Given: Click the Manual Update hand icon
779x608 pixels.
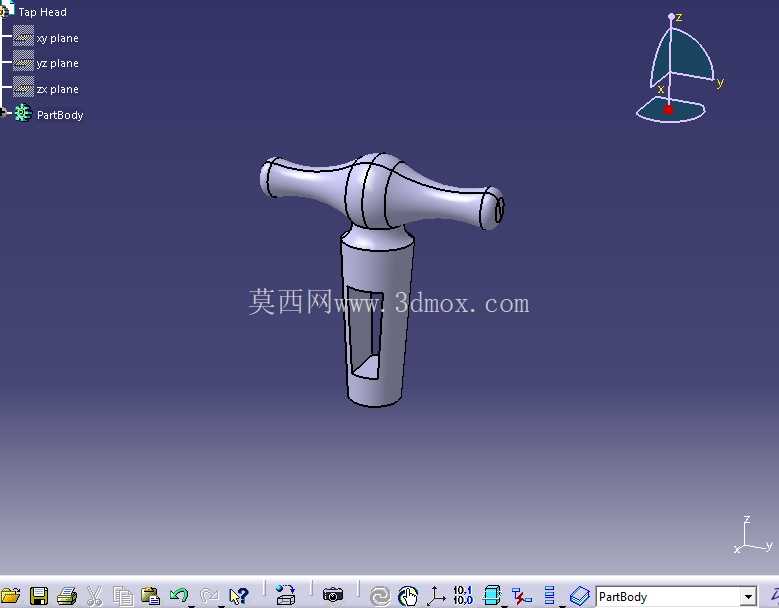Looking at the screenshot, I should (408, 596).
